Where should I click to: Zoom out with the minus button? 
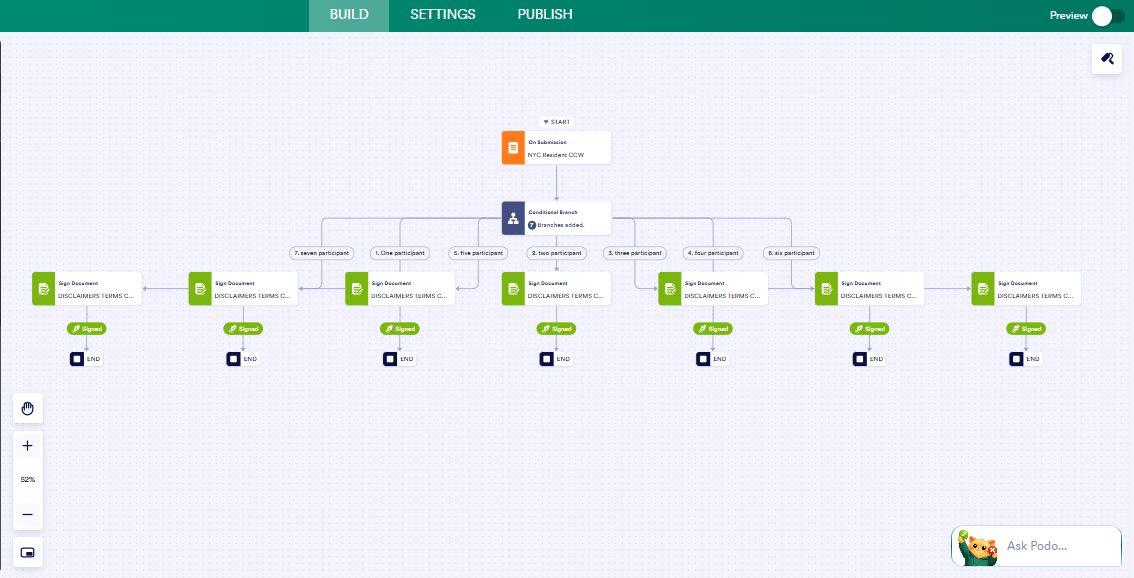pos(27,514)
